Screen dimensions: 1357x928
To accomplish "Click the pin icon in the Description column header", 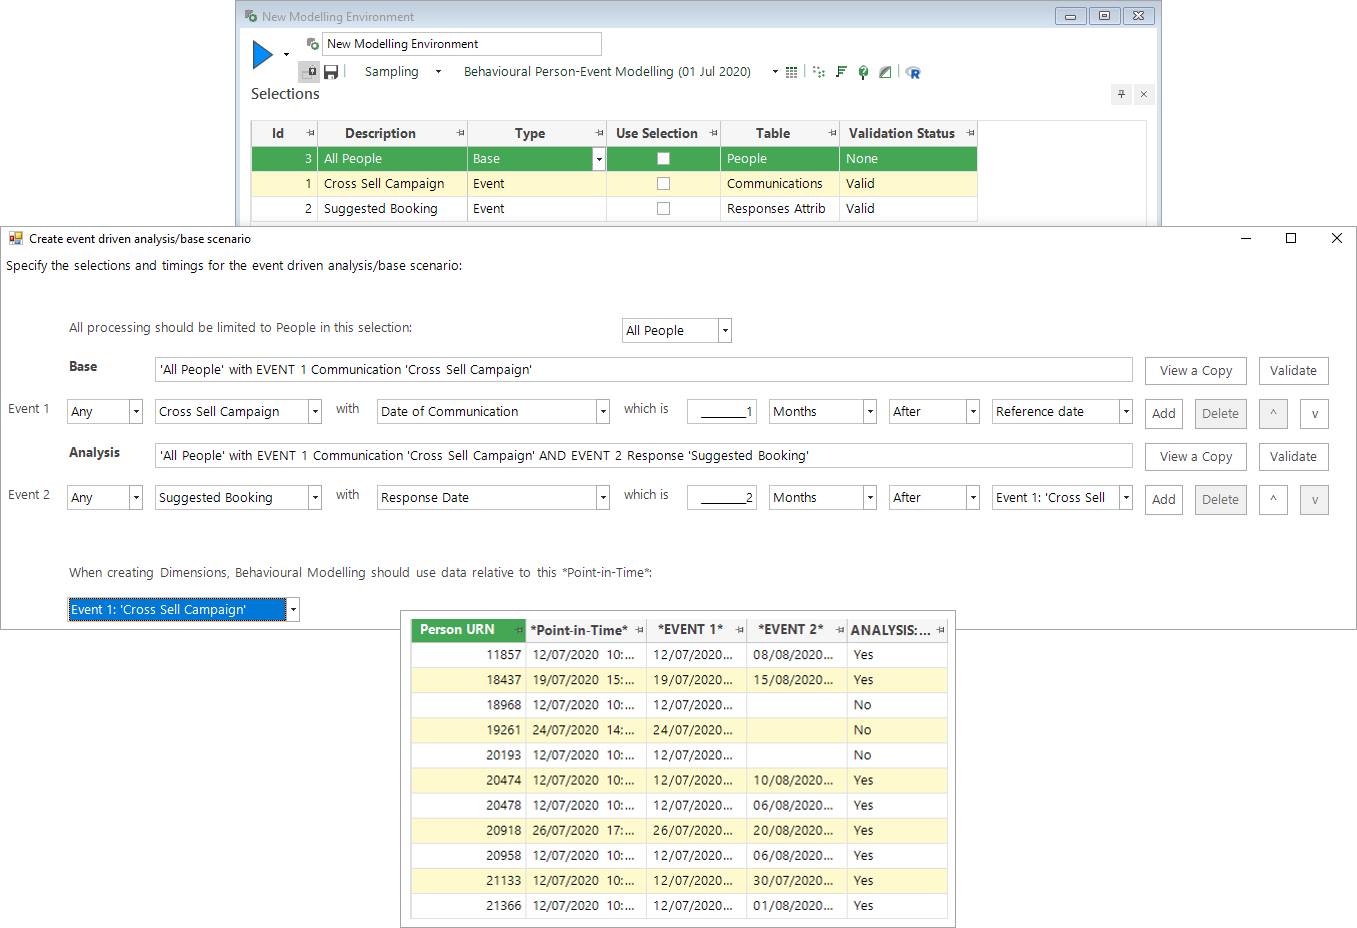I will click(460, 133).
